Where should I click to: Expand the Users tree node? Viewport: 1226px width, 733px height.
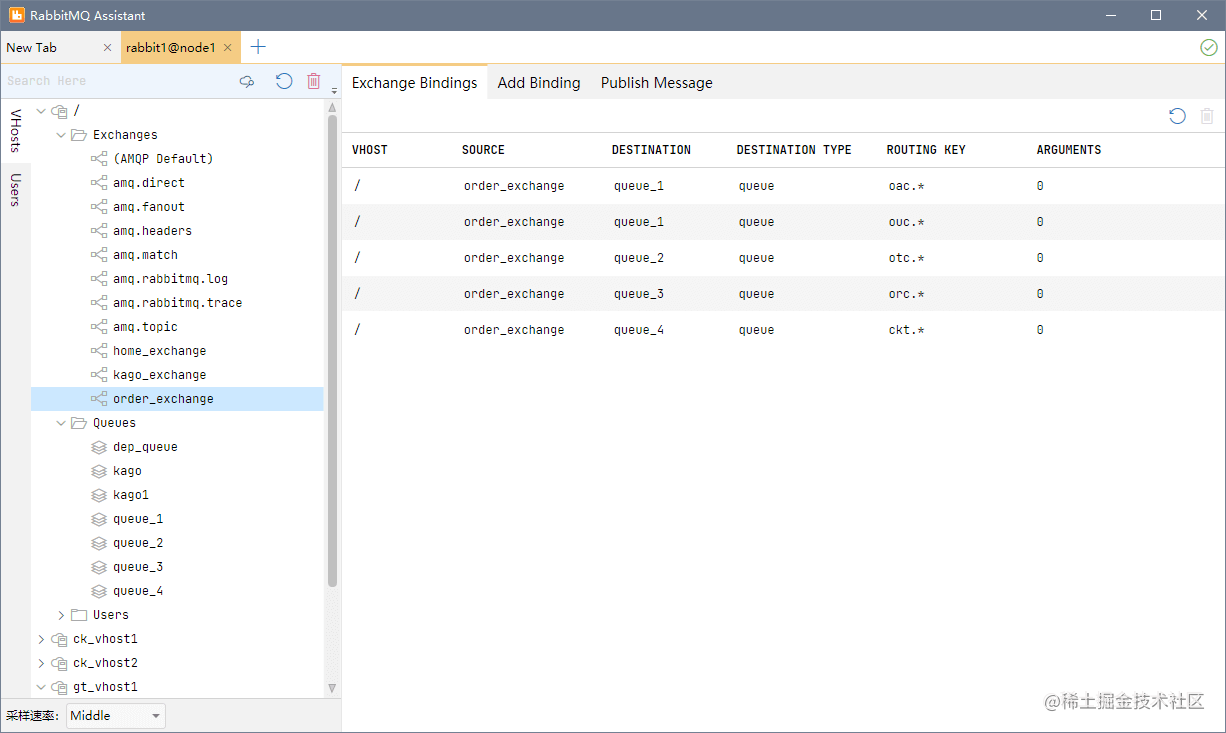59,614
